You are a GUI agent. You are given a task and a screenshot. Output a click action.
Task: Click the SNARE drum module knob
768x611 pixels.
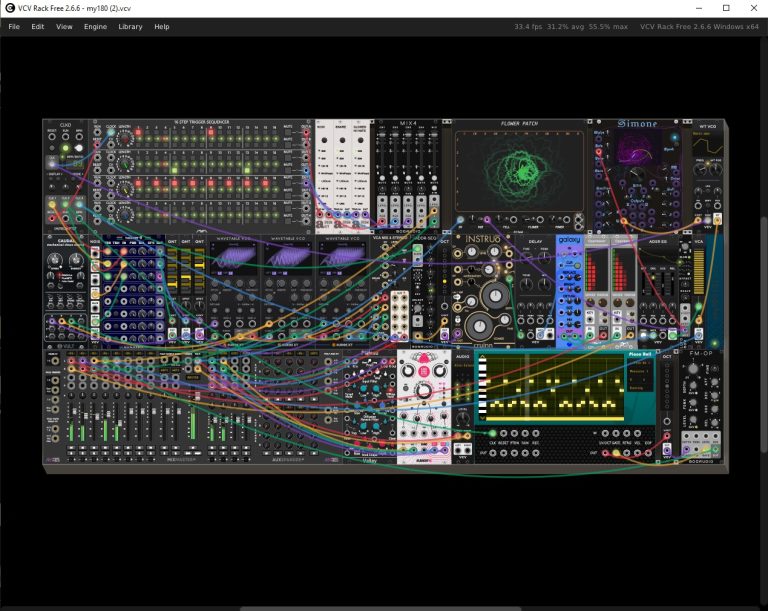(x=342, y=140)
